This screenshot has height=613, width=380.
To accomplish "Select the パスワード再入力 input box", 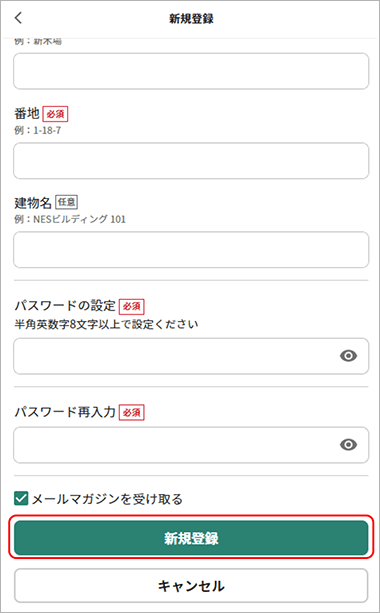I will 191,445.
